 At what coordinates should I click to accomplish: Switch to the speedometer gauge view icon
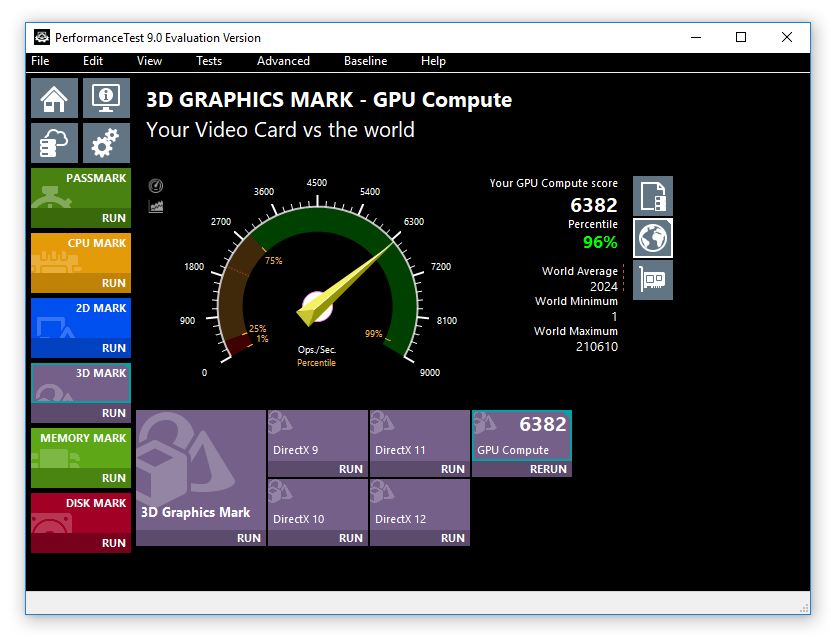[x=156, y=186]
